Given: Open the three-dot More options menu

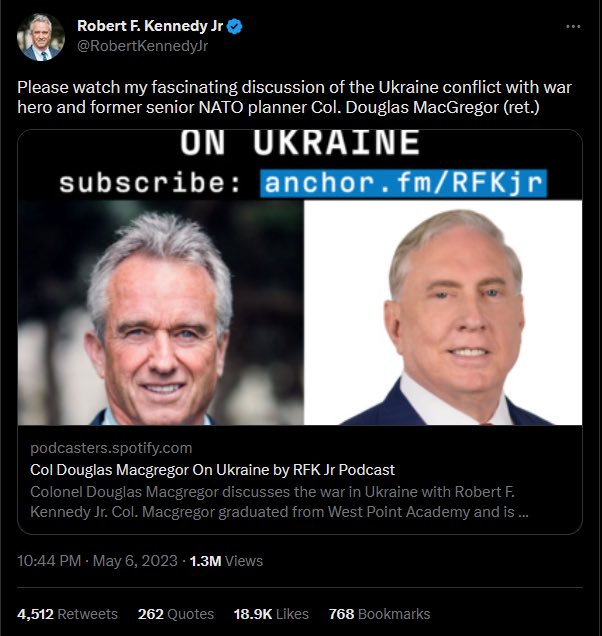Looking at the screenshot, I should click(x=571, y=27).
